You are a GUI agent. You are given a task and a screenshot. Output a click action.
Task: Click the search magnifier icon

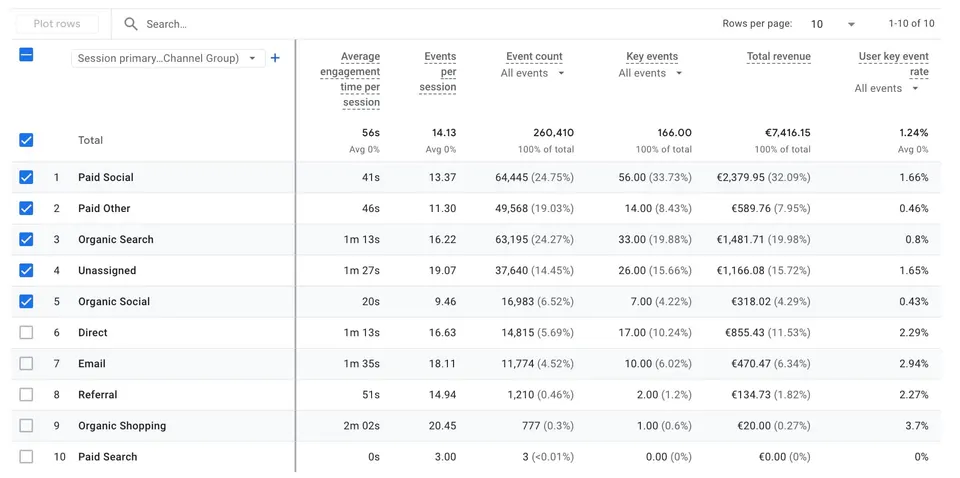coord(130,24)
